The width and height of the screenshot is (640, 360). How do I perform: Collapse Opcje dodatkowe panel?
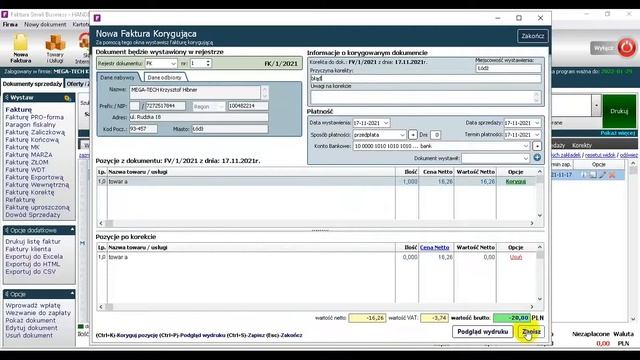click(72, 230)
